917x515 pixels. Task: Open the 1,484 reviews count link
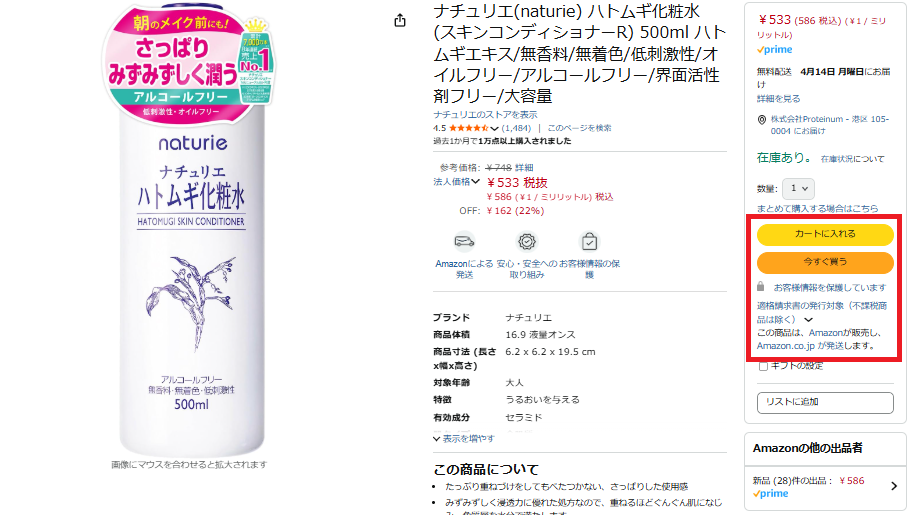tap(516, 128)
